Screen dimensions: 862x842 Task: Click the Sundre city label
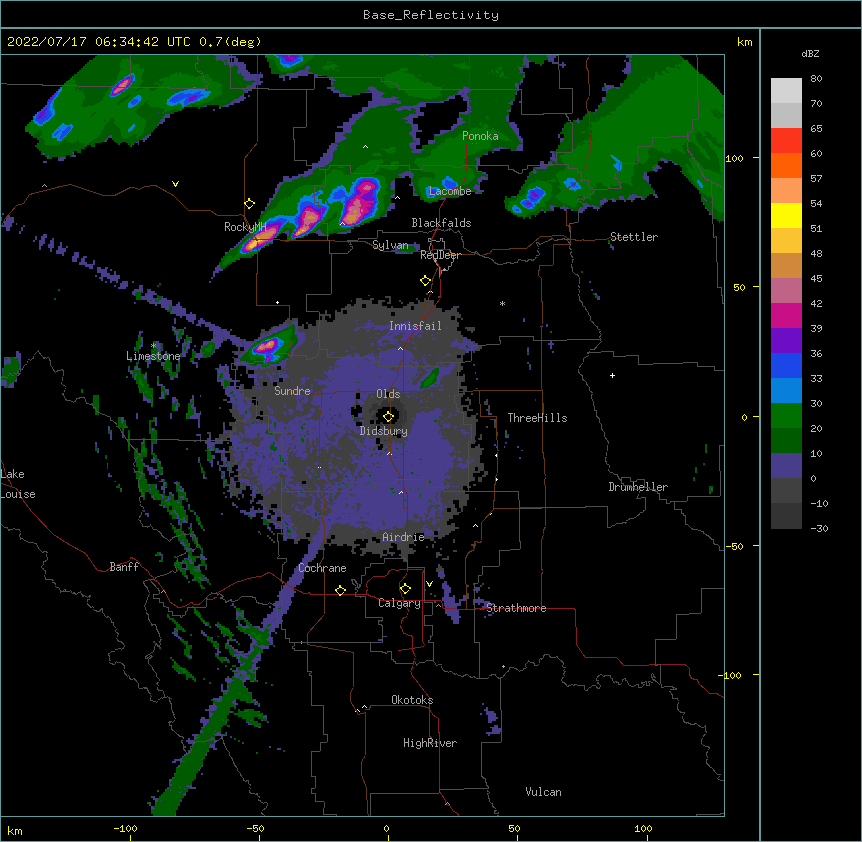click(292, 391)
